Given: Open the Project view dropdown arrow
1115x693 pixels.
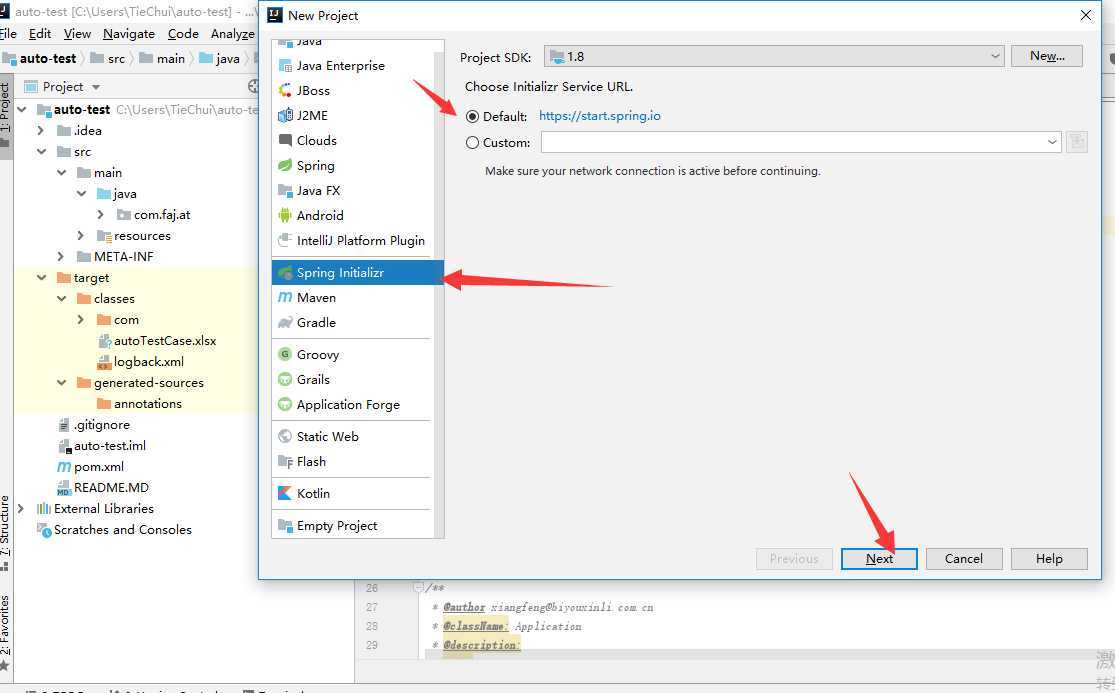Looking at the screenshot, I should coord(96,87).
